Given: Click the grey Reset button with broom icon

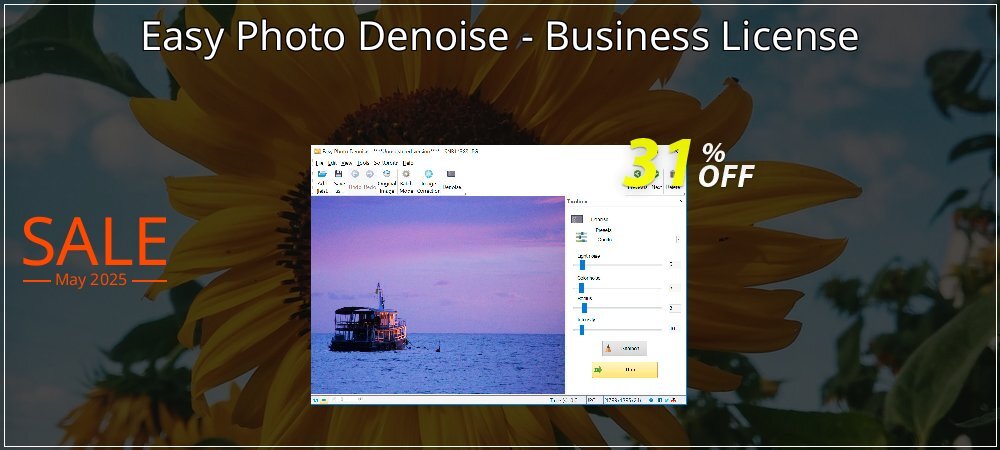Looking at the screenshot, I should click(x=624, y=348).
